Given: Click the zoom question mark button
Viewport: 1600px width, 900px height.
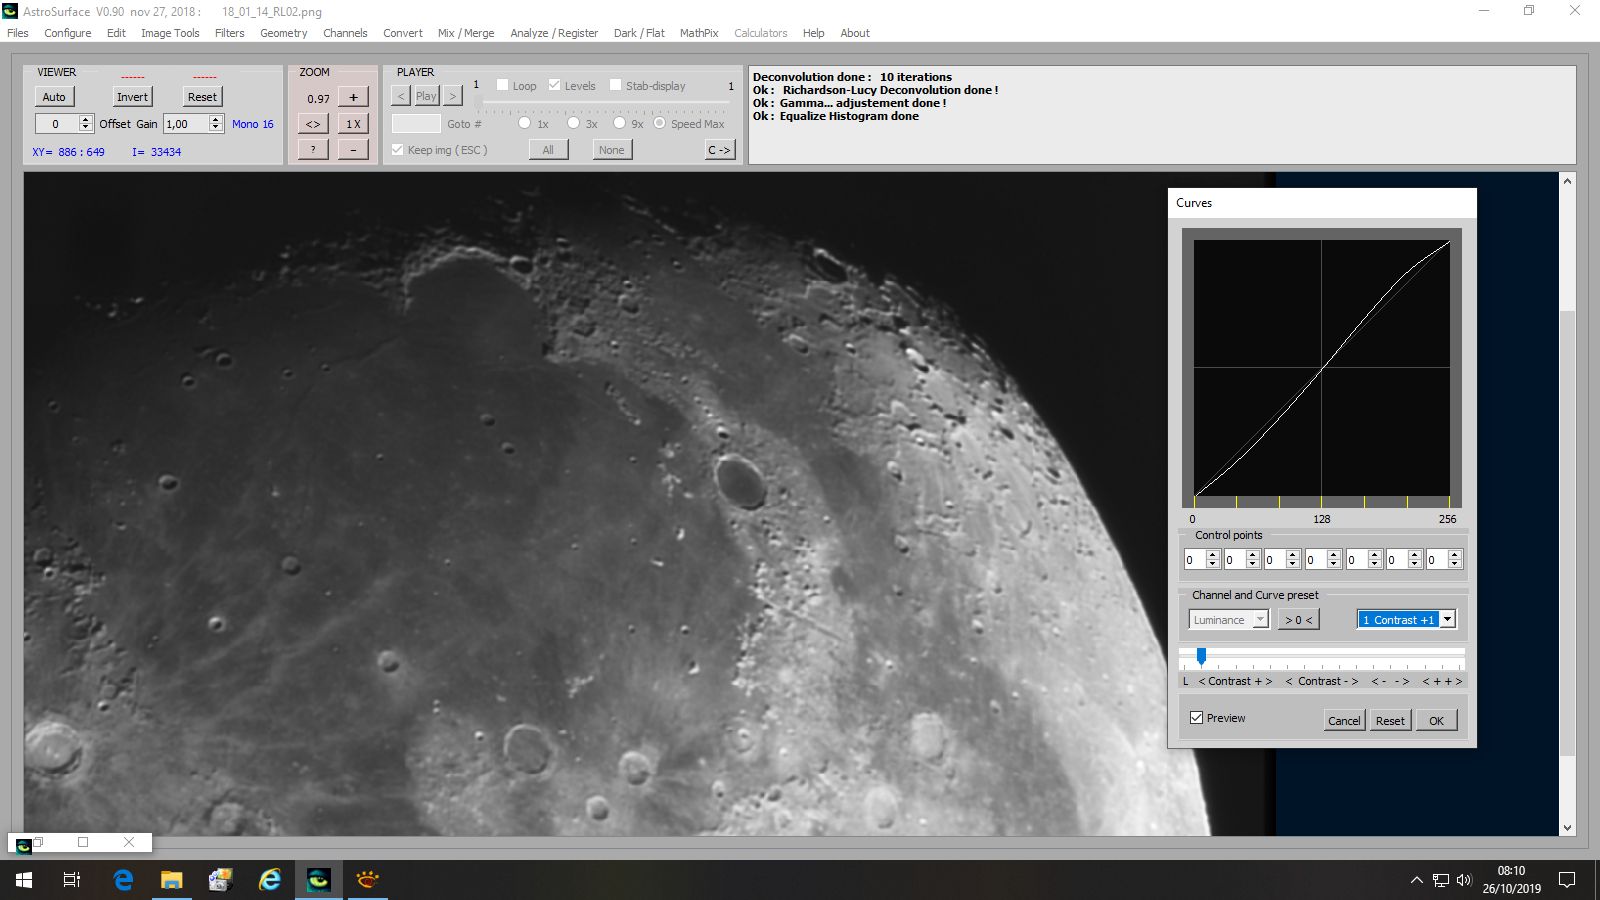Looking at the screenshot, I should point(313,149).
